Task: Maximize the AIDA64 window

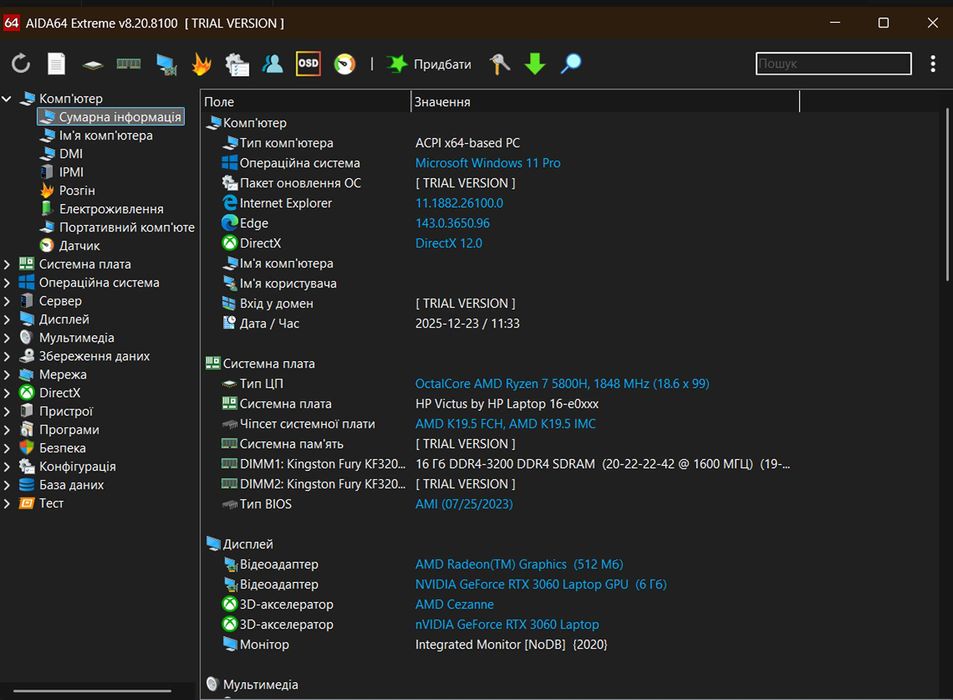Action: [x=883, y=23]
